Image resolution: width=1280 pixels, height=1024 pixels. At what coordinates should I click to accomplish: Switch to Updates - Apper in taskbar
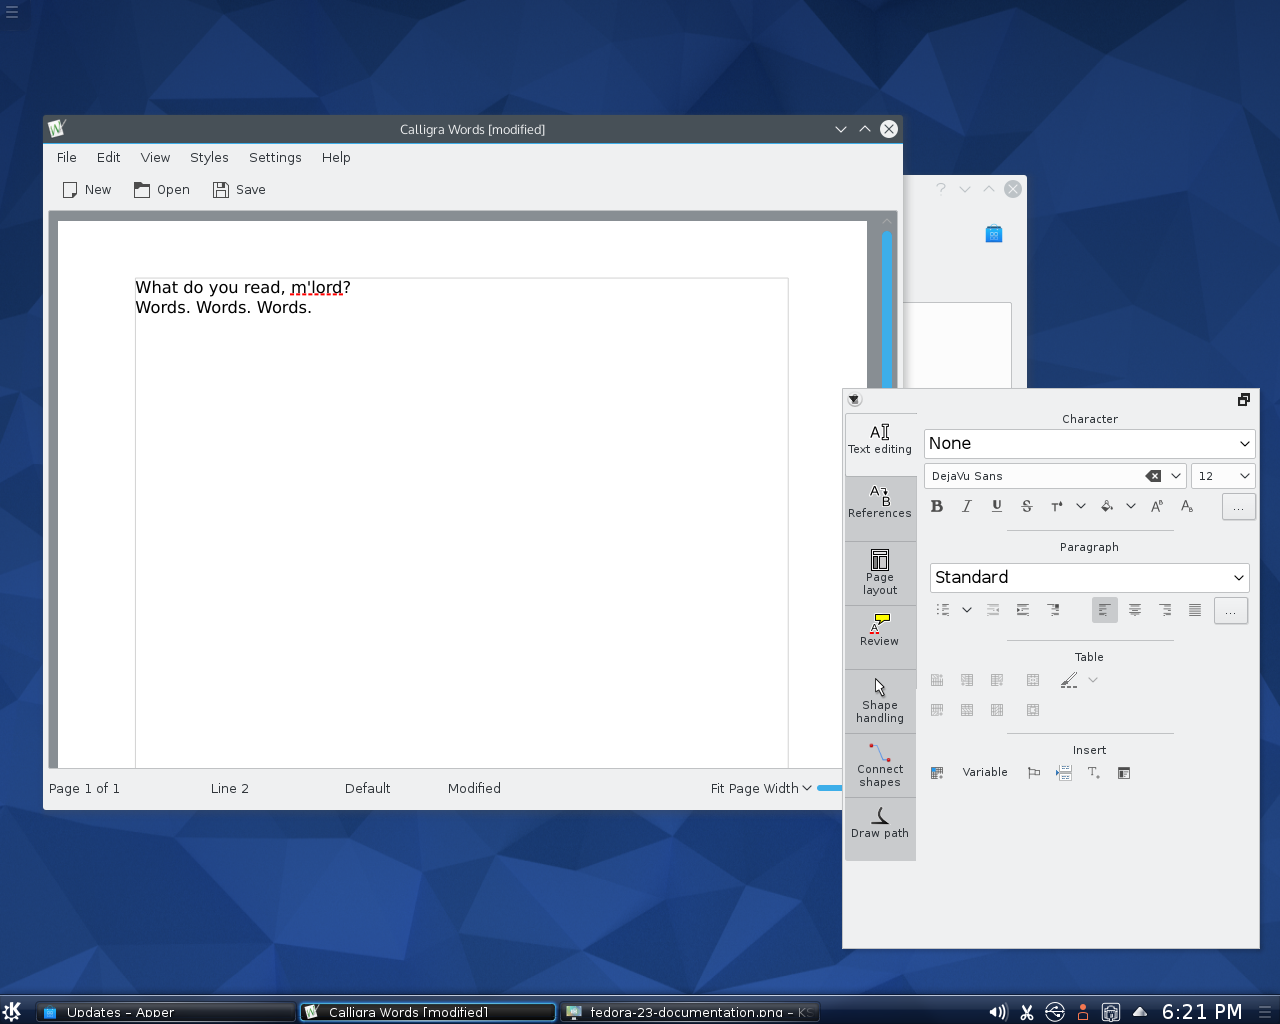(x=166, y=1012)
